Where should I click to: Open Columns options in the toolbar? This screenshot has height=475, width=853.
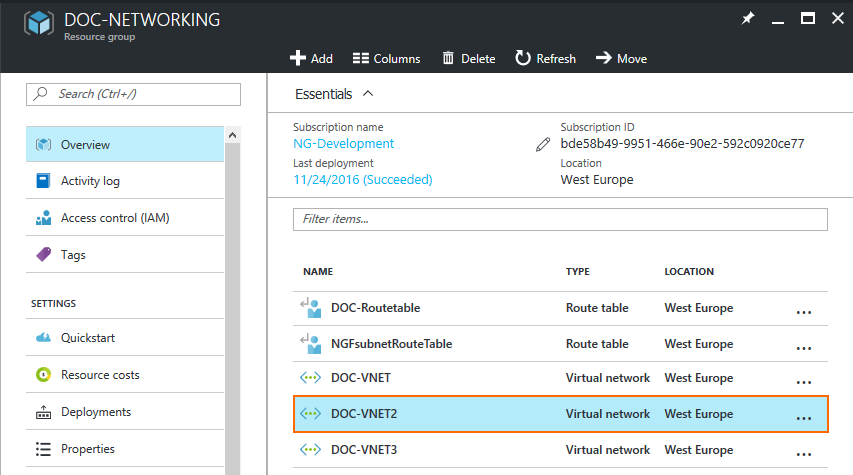click(386, 59)
